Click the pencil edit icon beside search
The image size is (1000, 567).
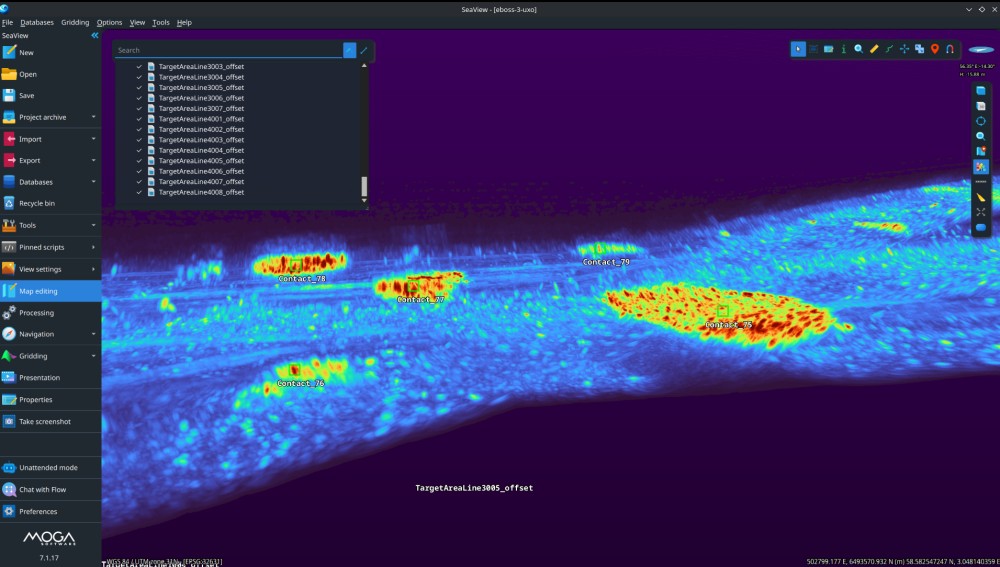tap(364, 50)
